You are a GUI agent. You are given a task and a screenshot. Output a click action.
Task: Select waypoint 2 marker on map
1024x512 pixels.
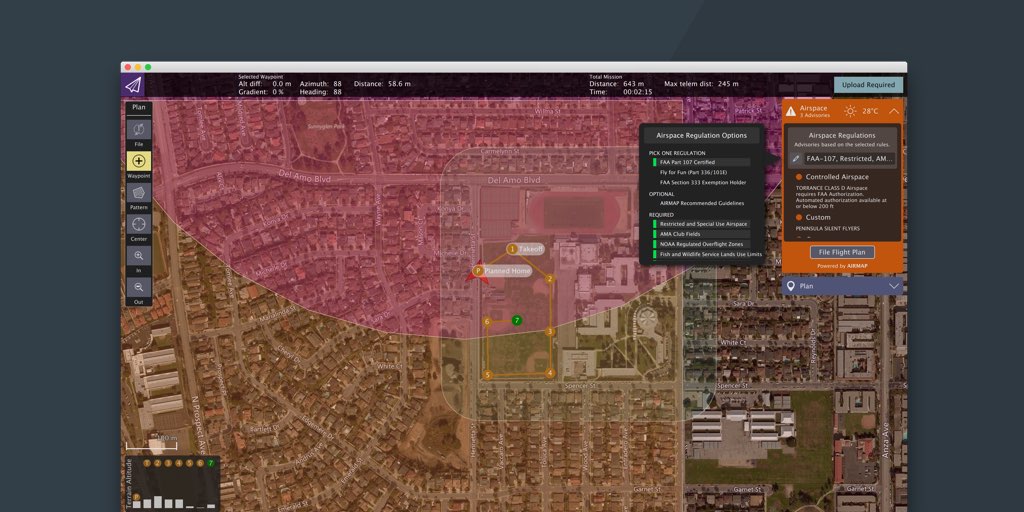[x=550, y=279]
